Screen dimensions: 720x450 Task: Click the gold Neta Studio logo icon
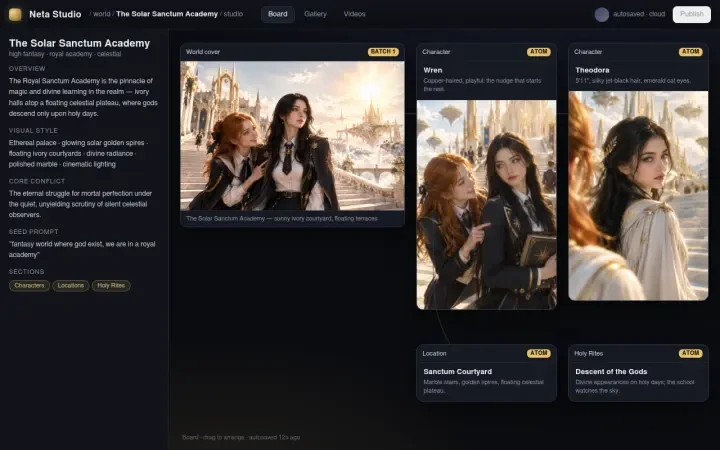tap(15, 14)
